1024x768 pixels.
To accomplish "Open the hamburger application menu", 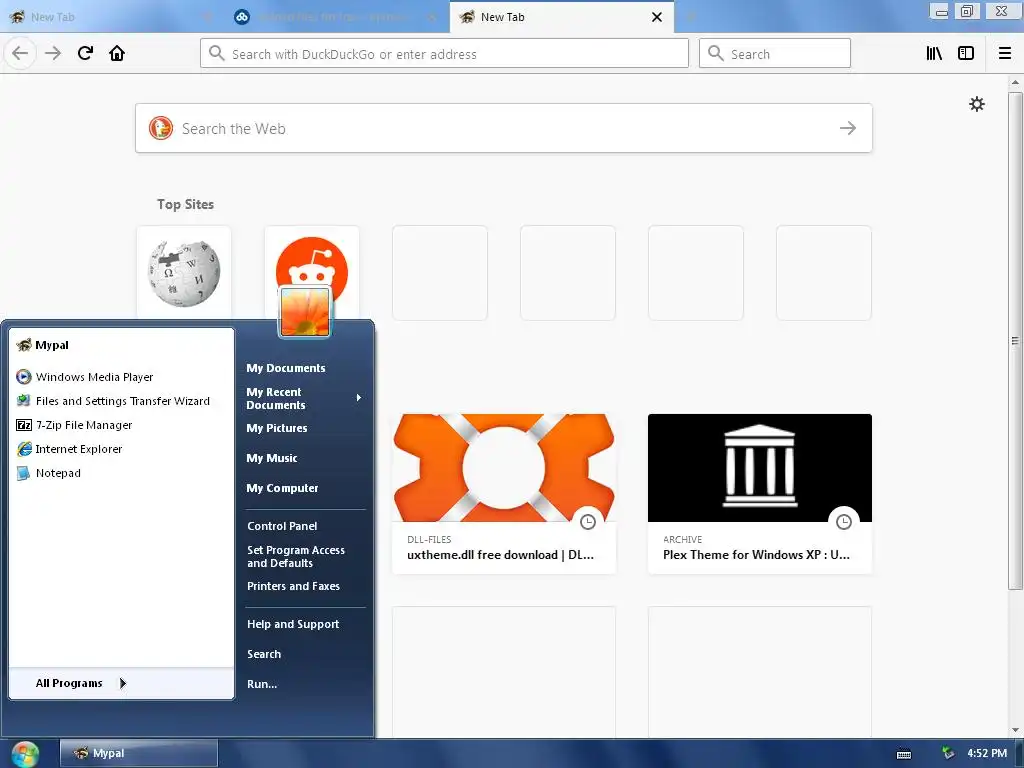I will [x=1004, y=53].
